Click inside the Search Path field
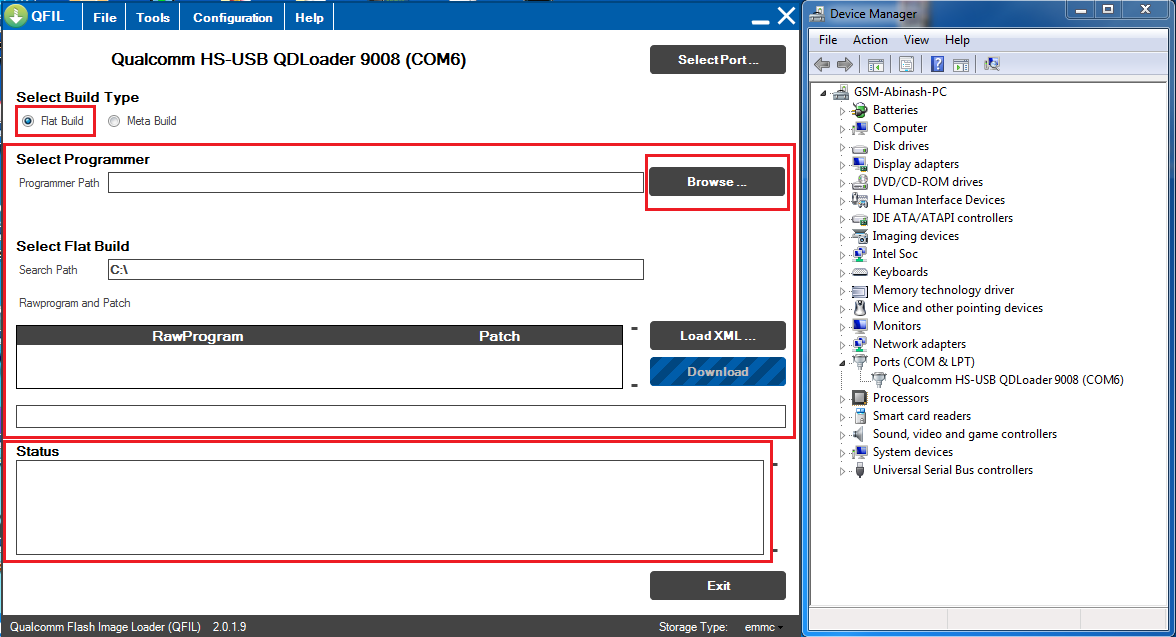The image size is (1176, 637). pos(375,269)
